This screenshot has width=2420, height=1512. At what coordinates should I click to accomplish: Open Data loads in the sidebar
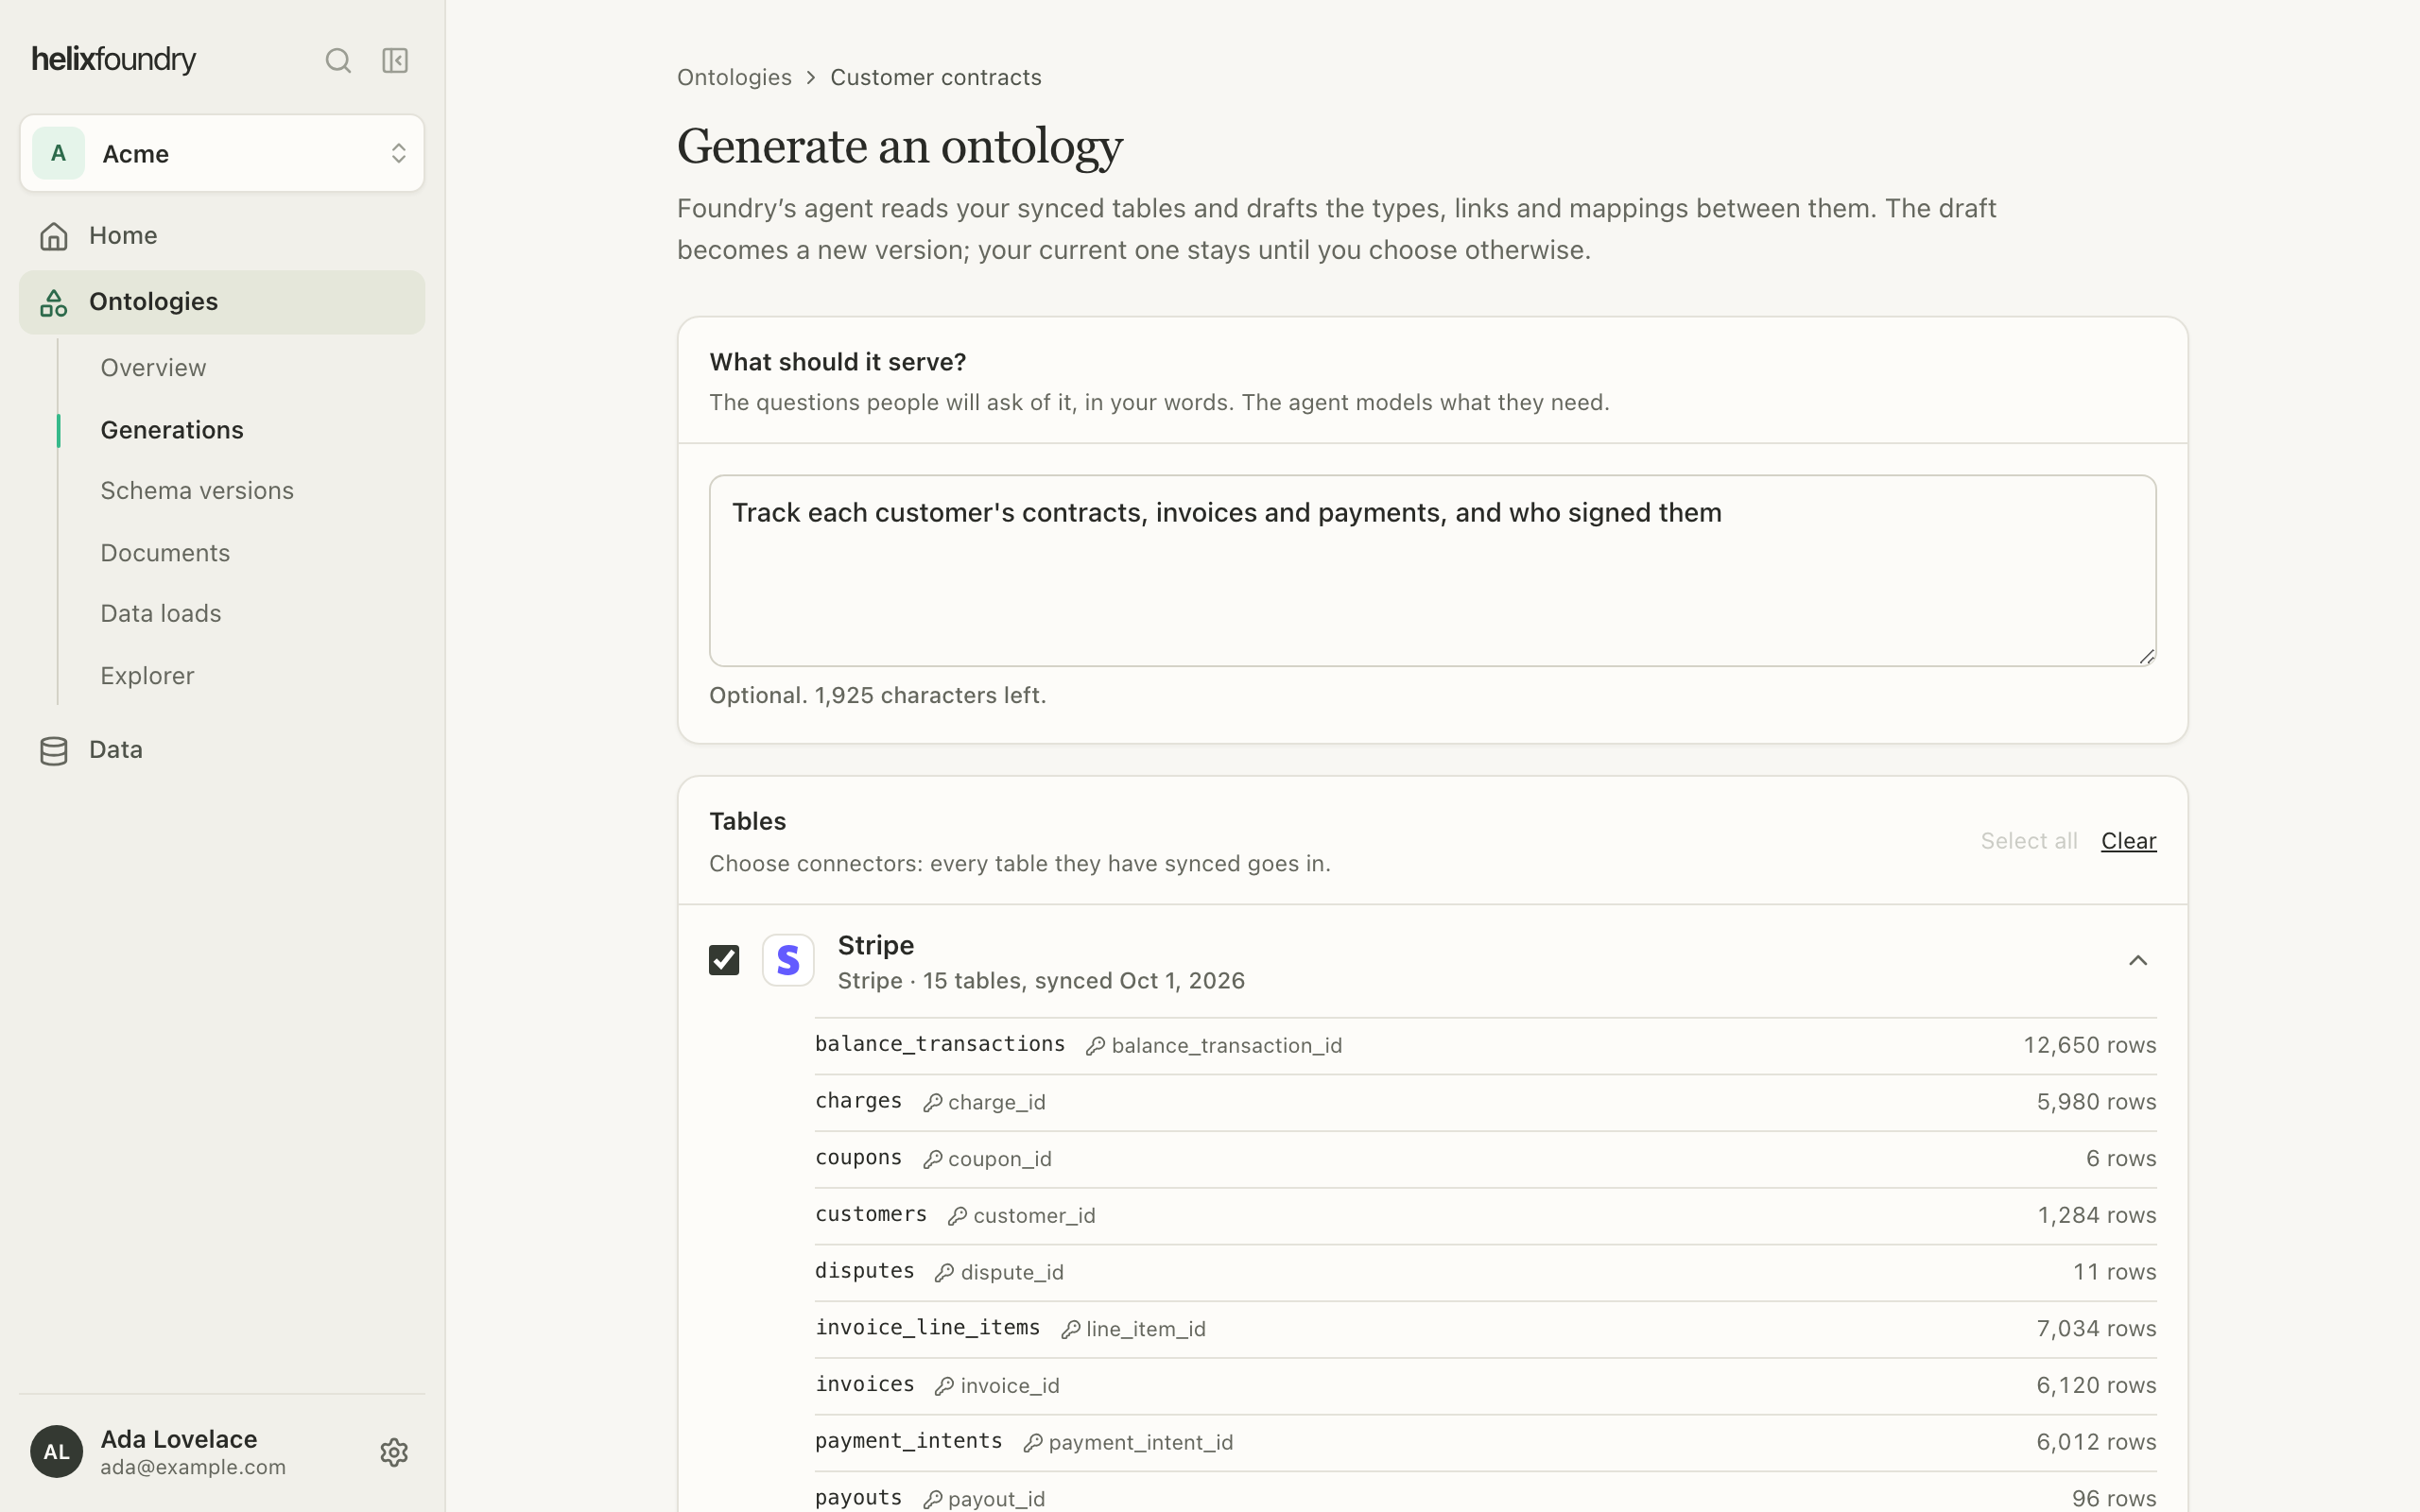click(161, 613)
